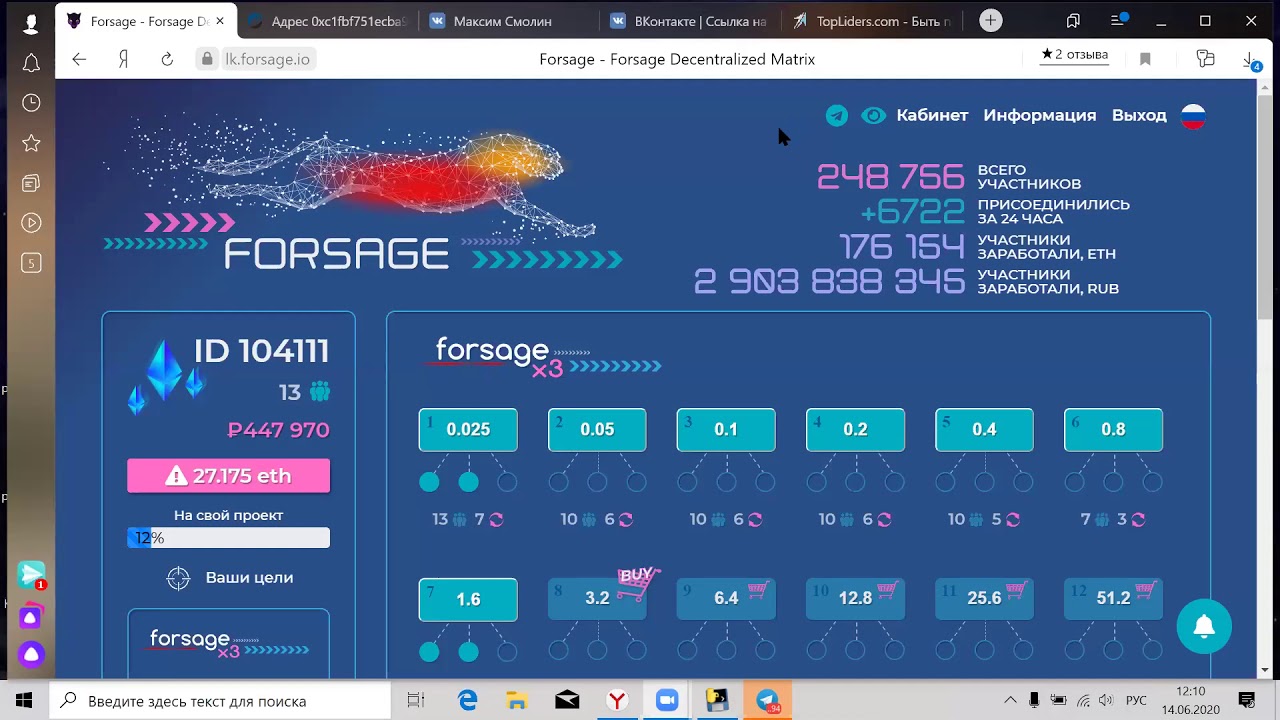Click the cart icon on level 11 (25.6)
The image size is (1280, 720).
click(1015, 591)
